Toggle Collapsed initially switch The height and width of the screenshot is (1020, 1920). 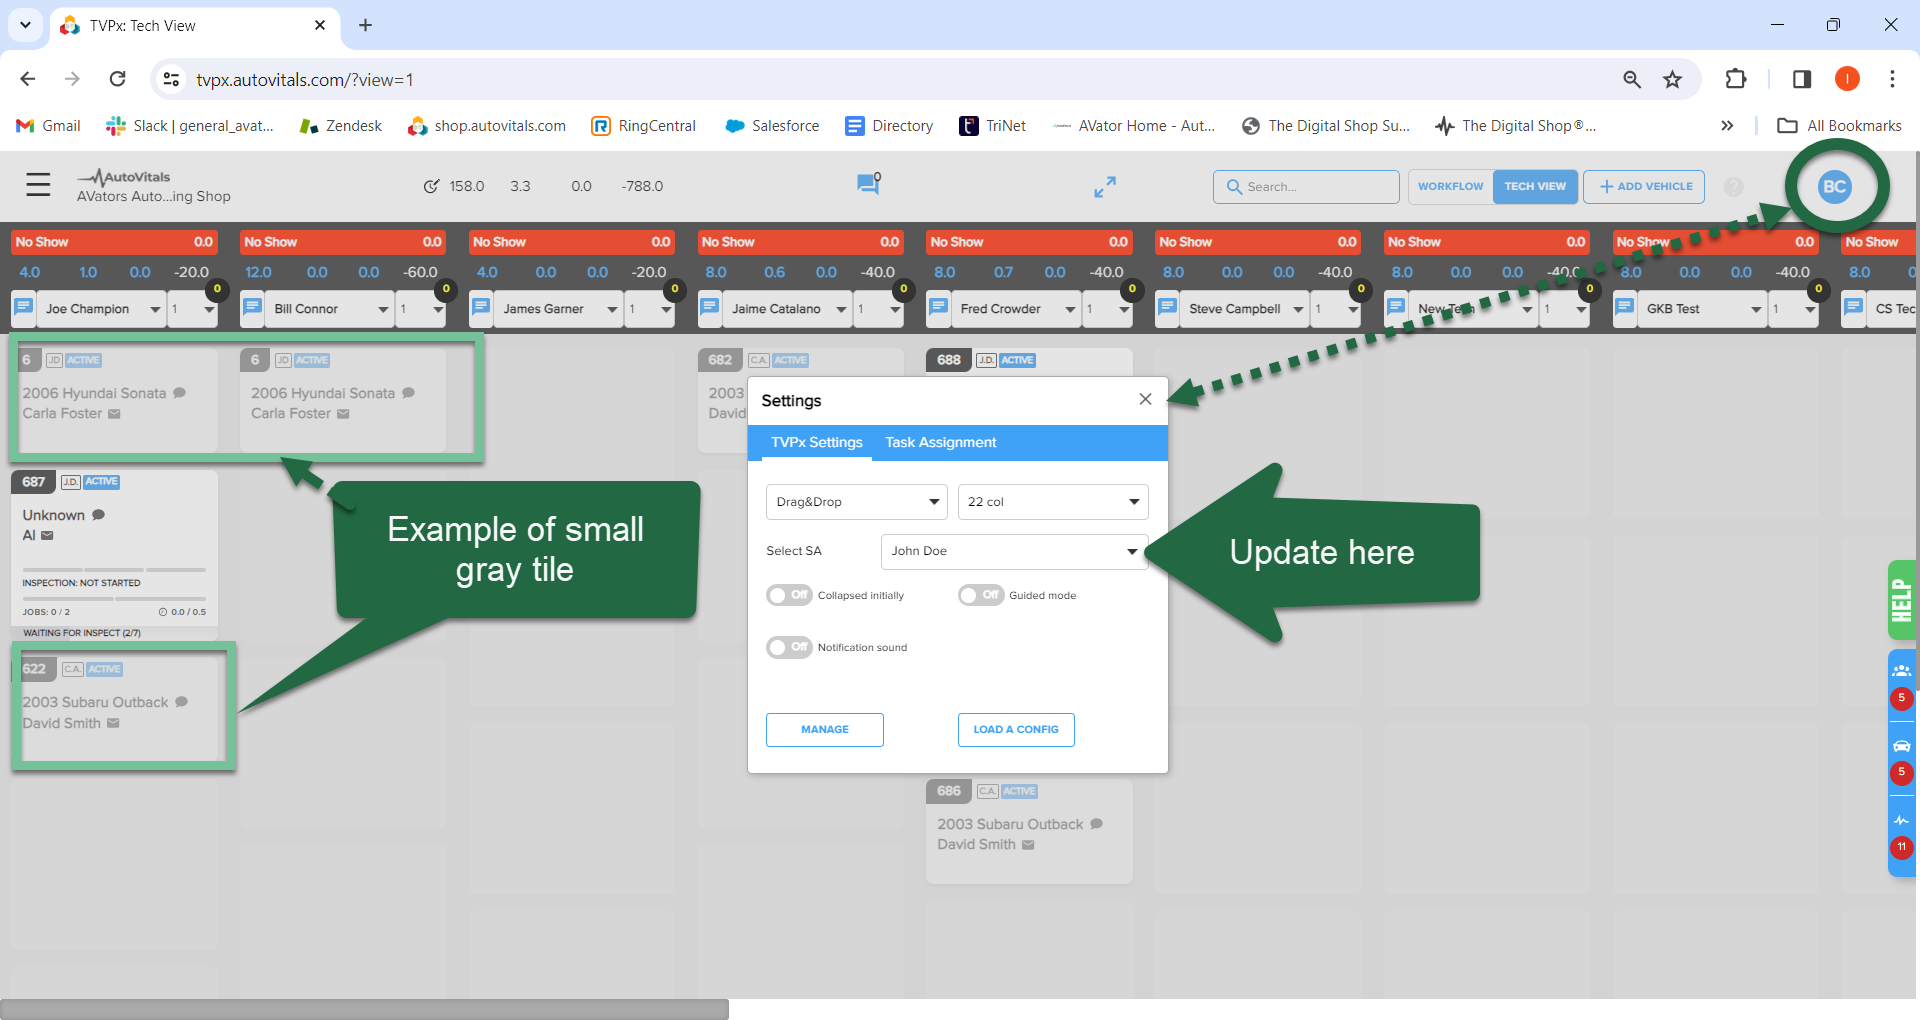pos(789,595)
